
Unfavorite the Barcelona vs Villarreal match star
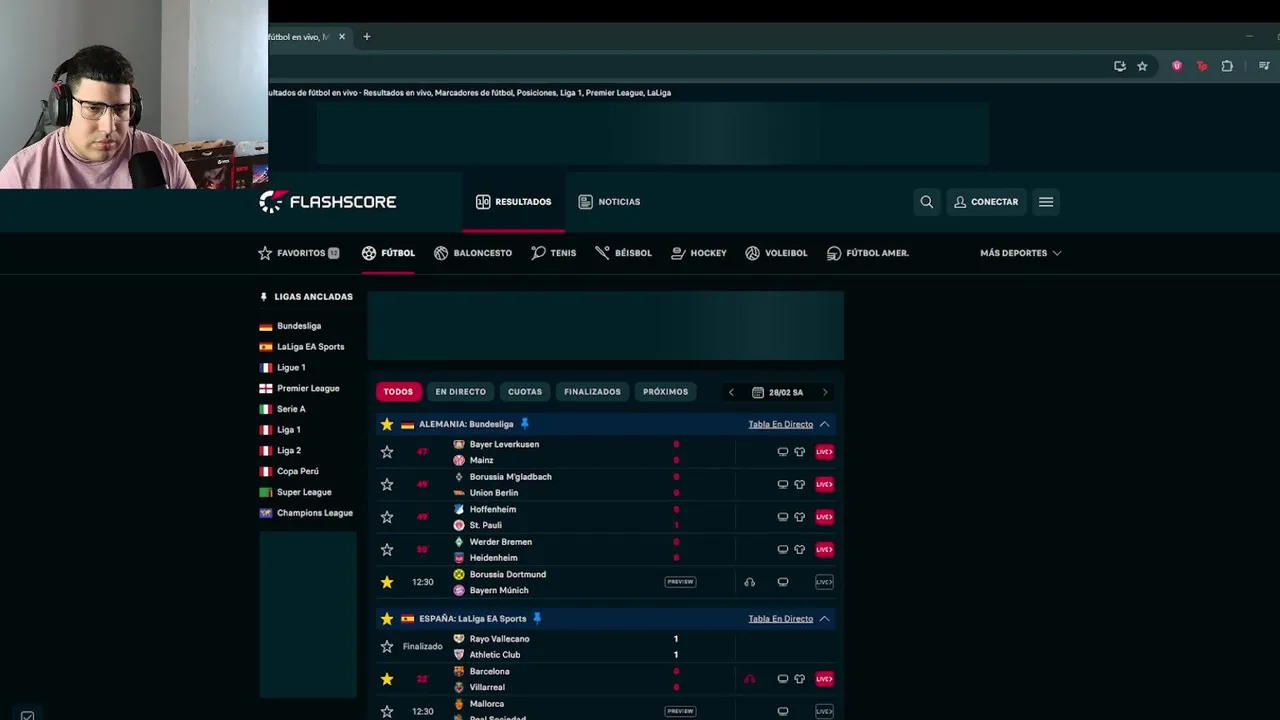pyautogui.click(x=387, y=679)
